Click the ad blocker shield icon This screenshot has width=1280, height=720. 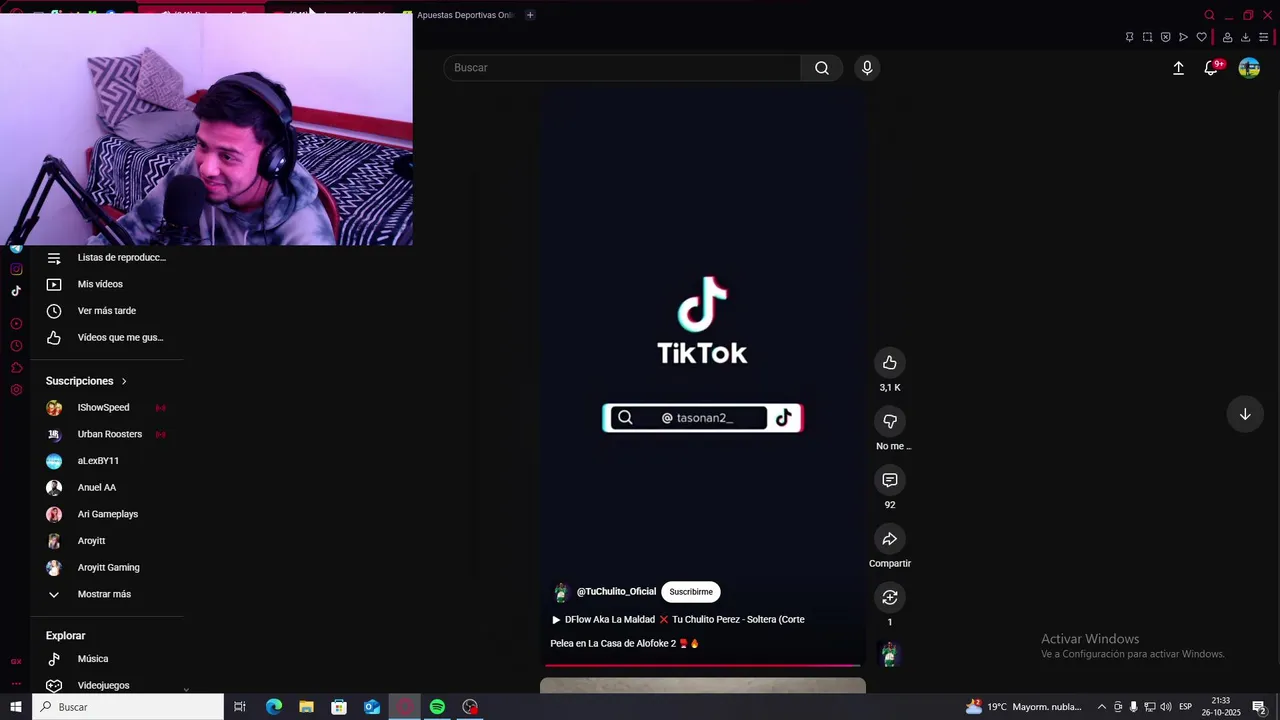coord(1165,37)
